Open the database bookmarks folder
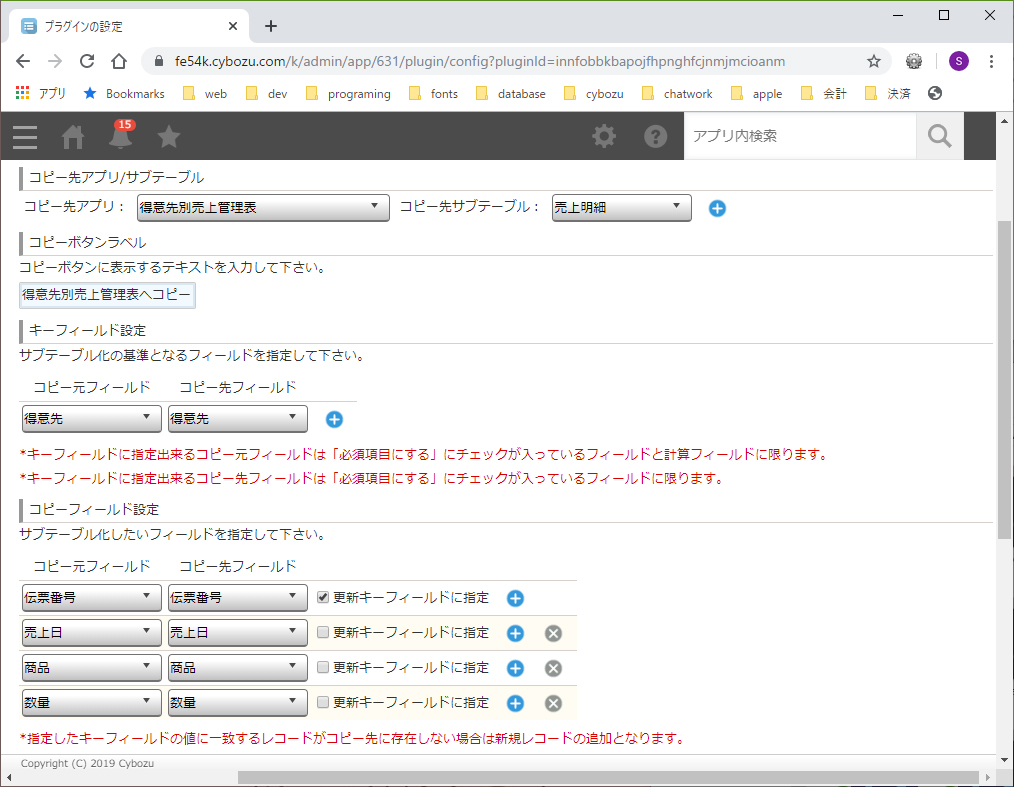 pyautogui.click(x=511, y=94)
